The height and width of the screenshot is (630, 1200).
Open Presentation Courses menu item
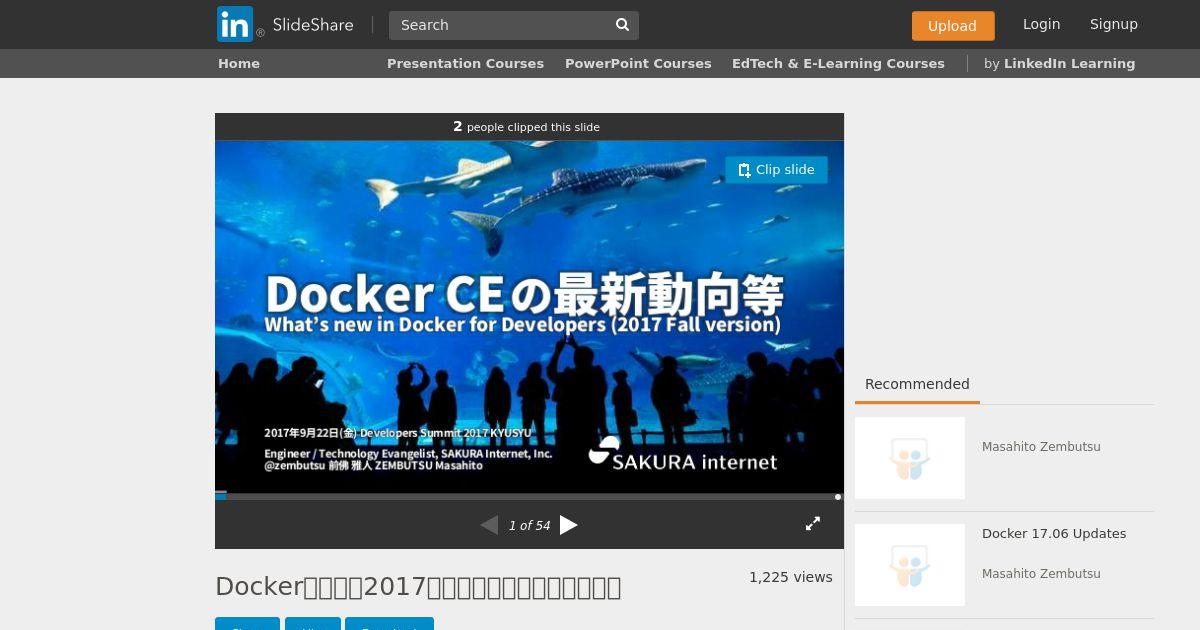point(465,63)
